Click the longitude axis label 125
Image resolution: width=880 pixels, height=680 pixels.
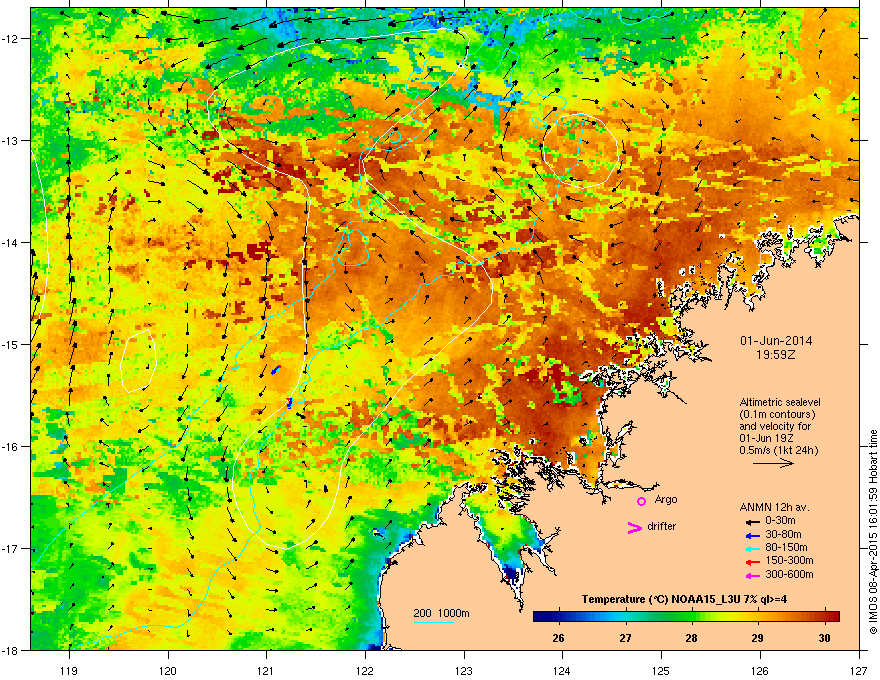point(661,670)
